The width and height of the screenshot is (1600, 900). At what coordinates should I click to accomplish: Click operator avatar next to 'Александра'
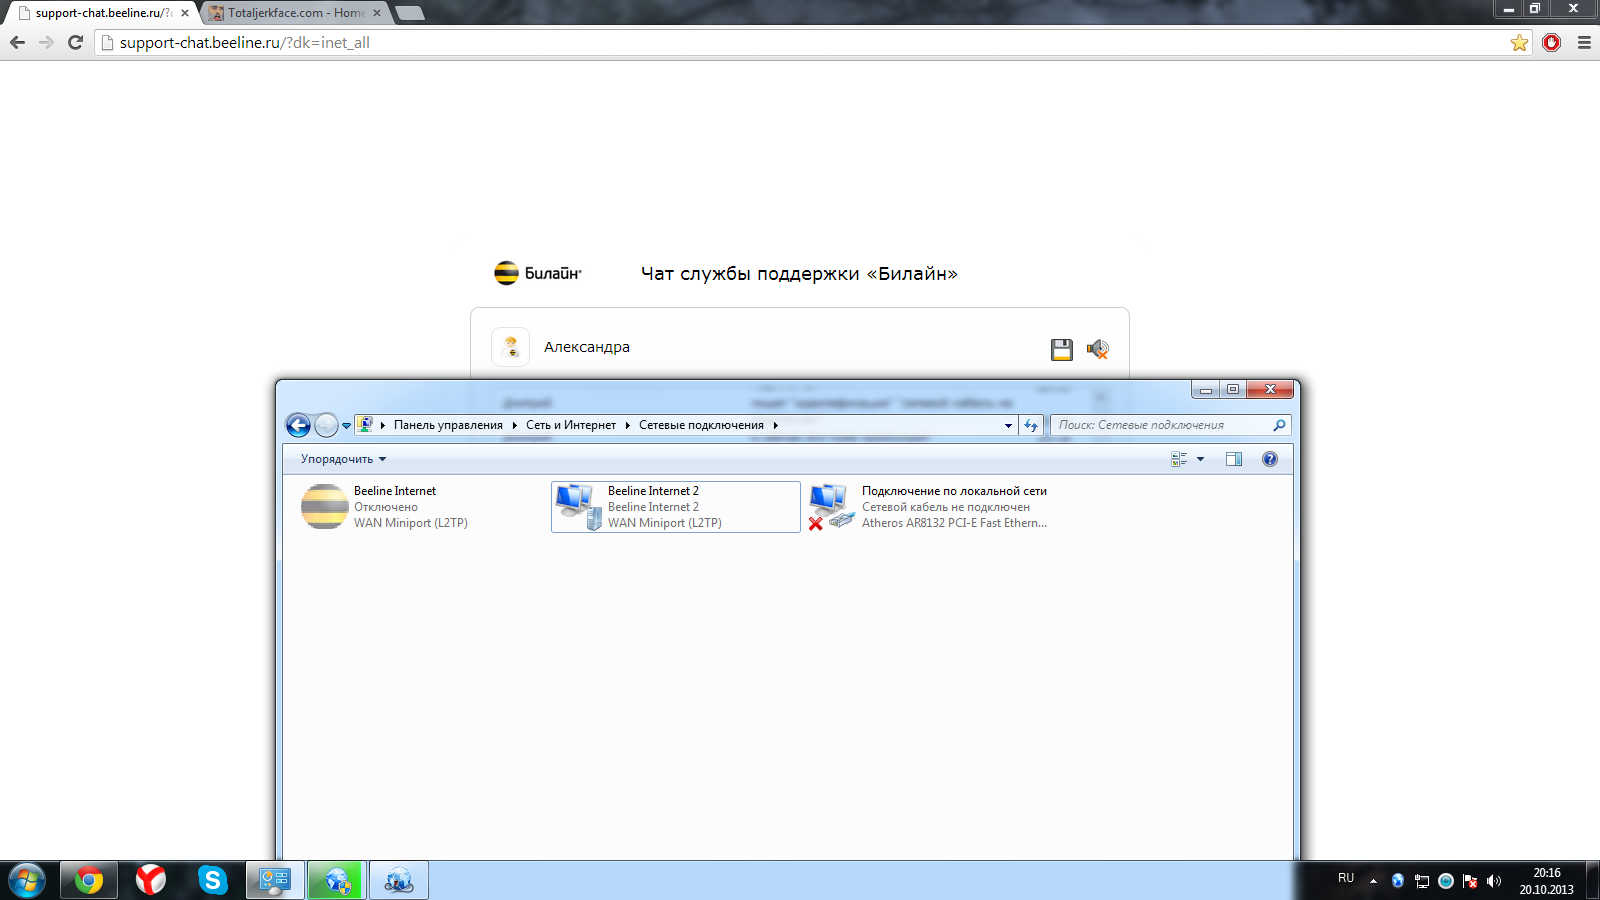point(511,347)
